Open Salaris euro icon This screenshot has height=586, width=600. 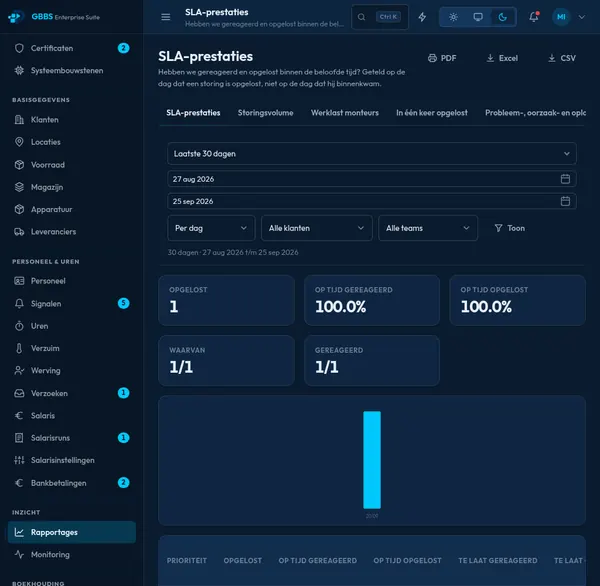(19, 415)
